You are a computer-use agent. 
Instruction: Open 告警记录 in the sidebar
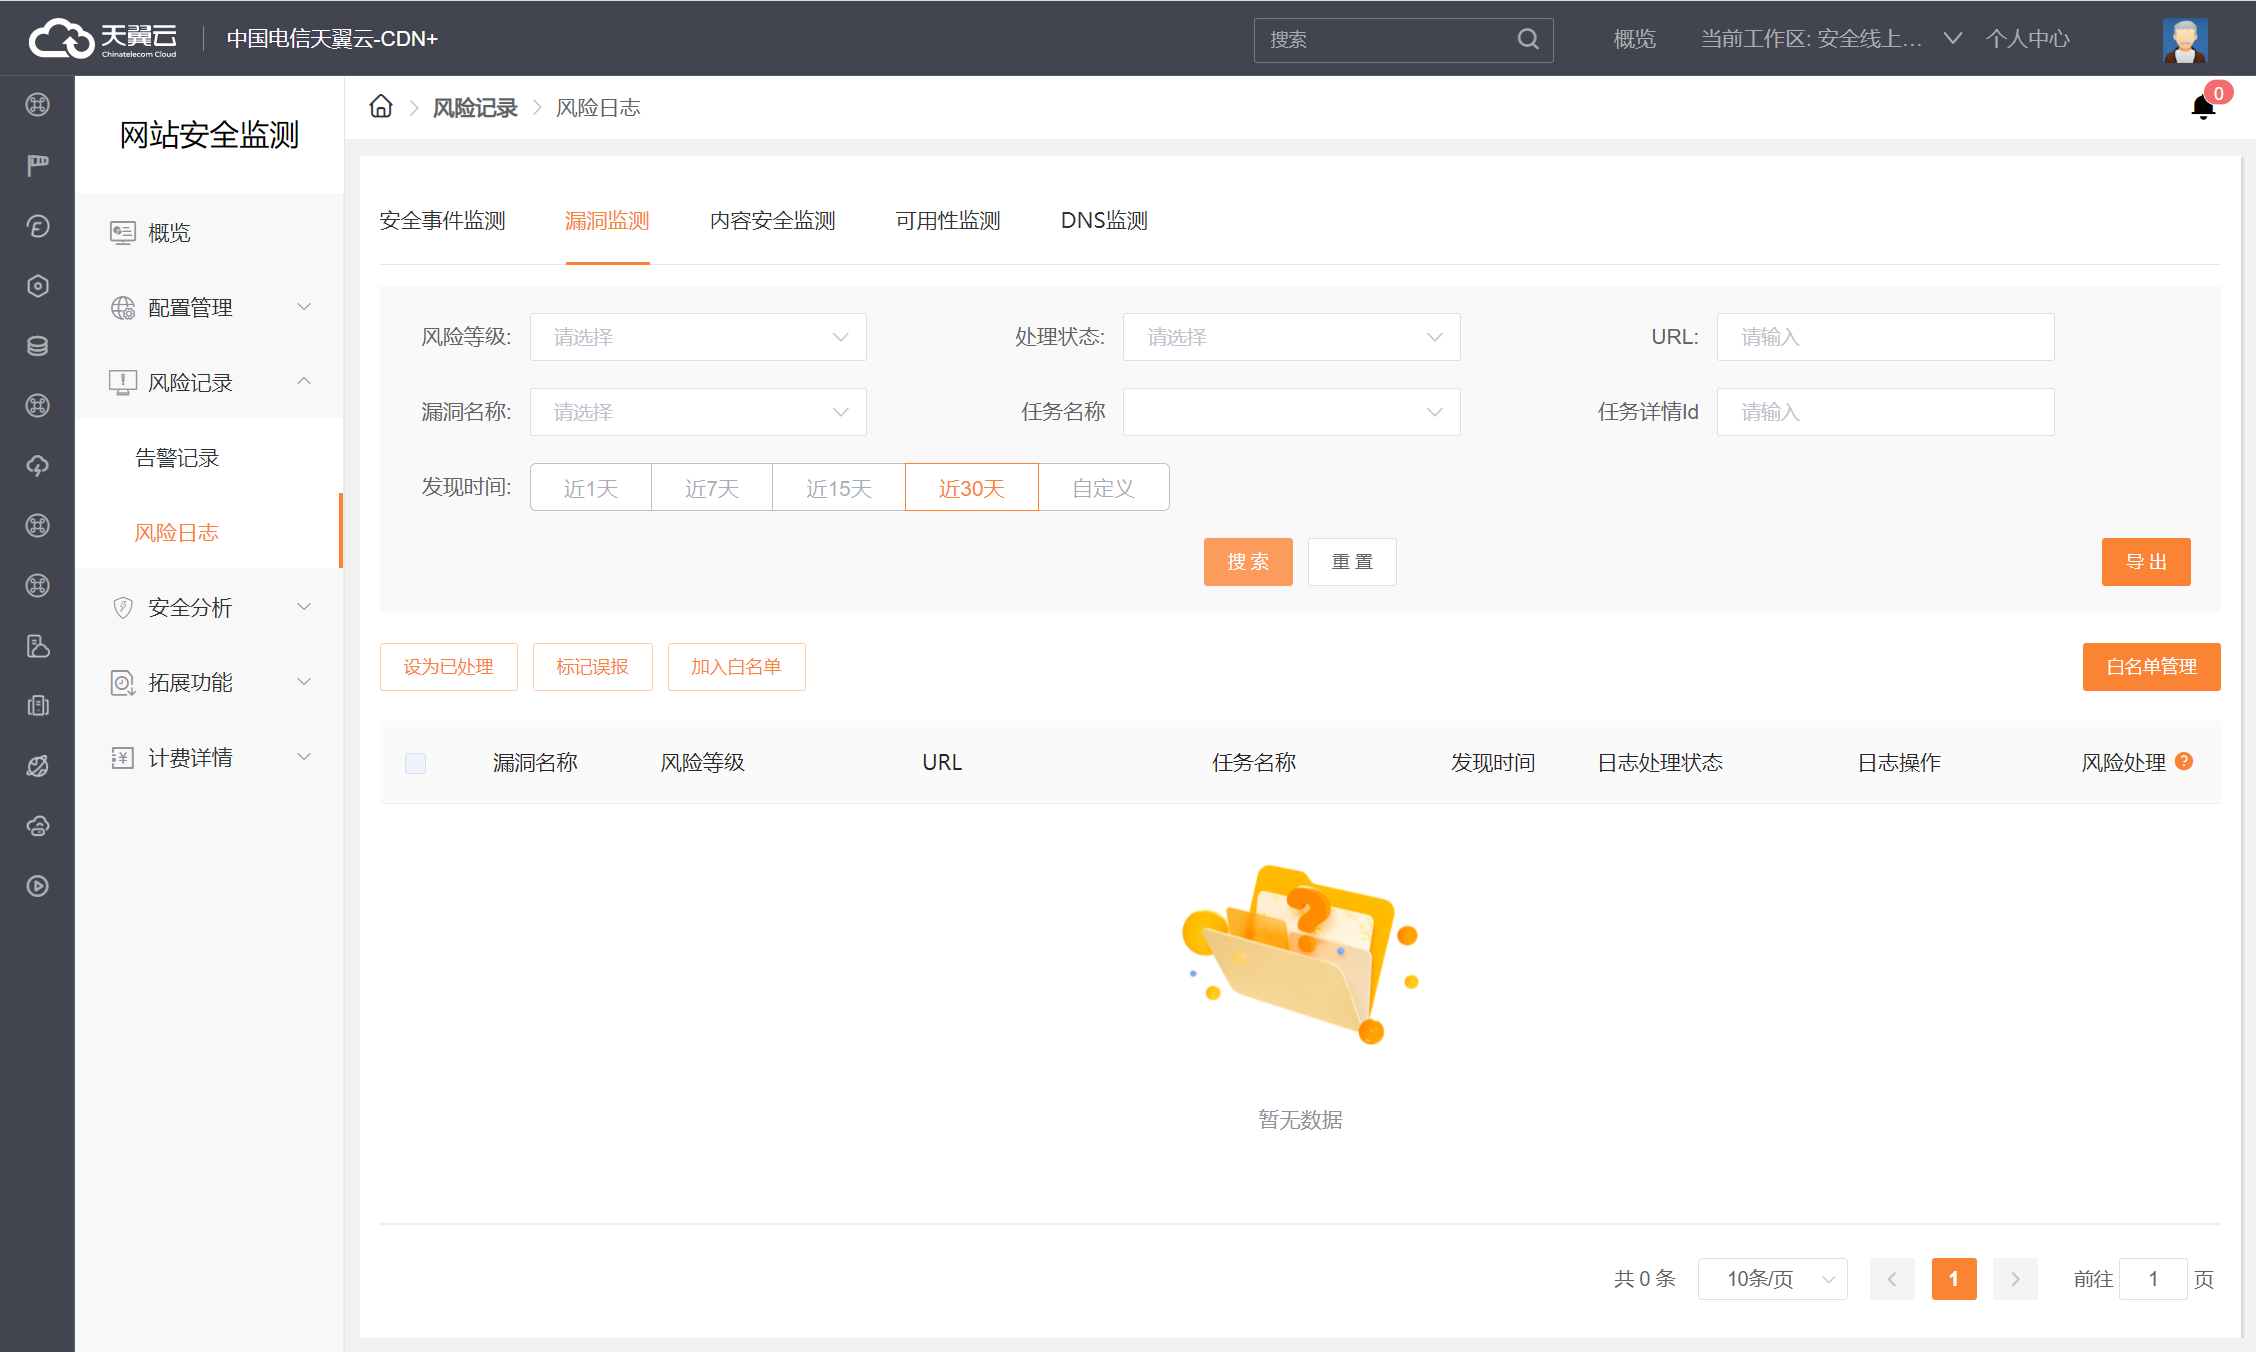[x=177, y=458]
